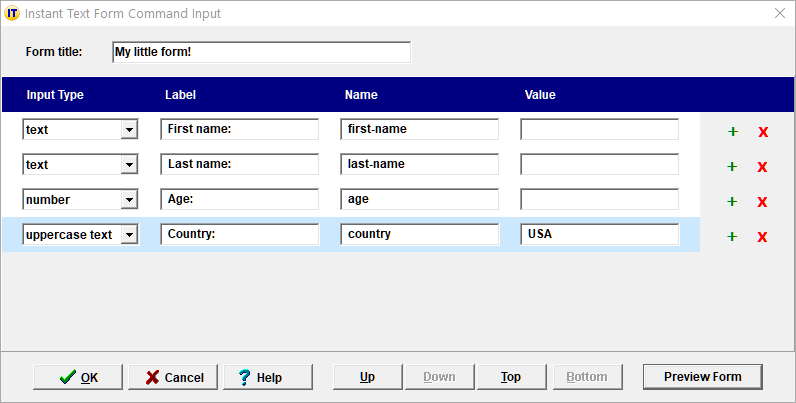Edit the 'first-name' name field

click(419, 129)
